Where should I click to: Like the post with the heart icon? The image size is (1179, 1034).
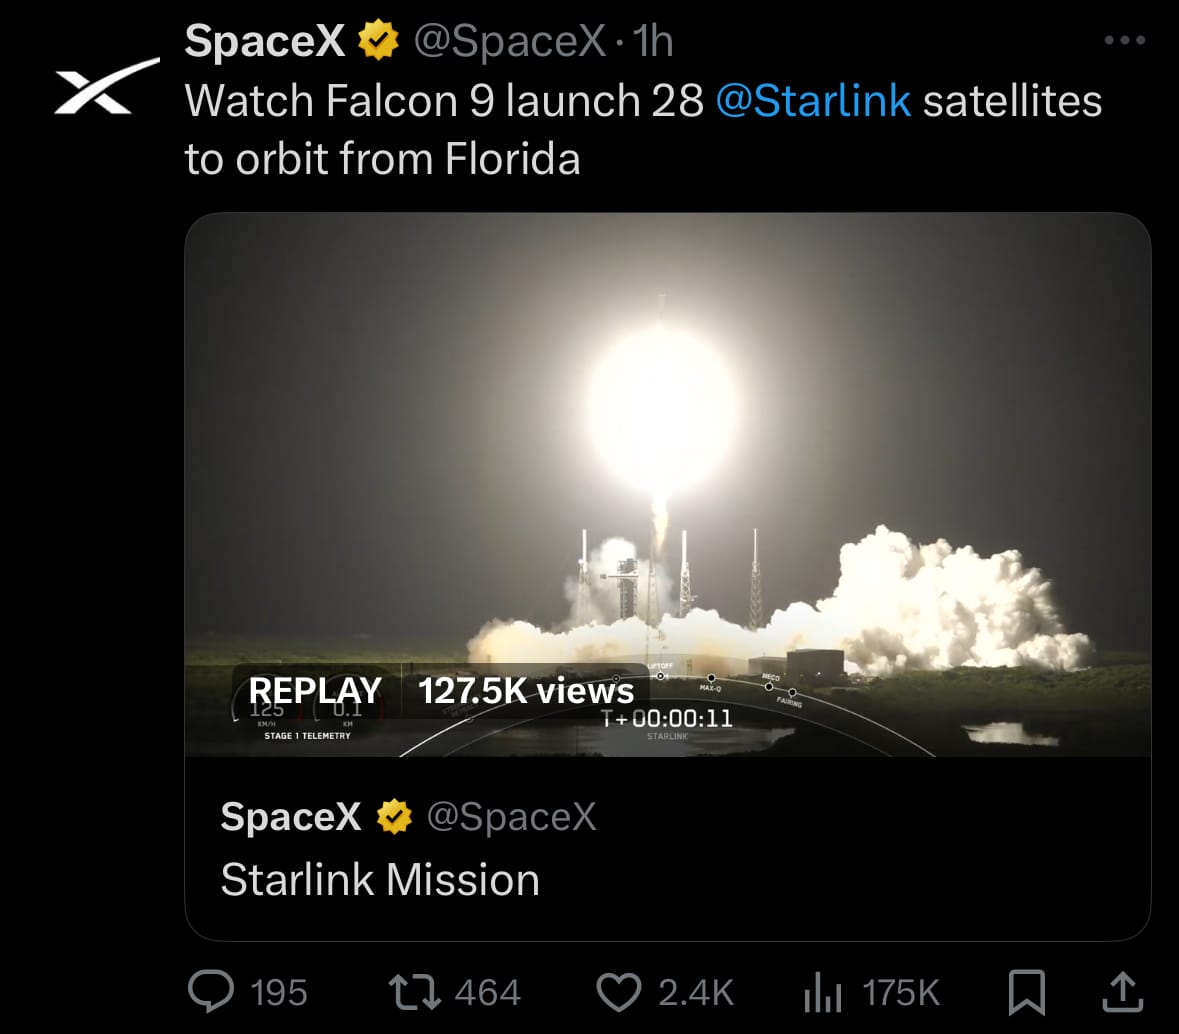point(618,992)
